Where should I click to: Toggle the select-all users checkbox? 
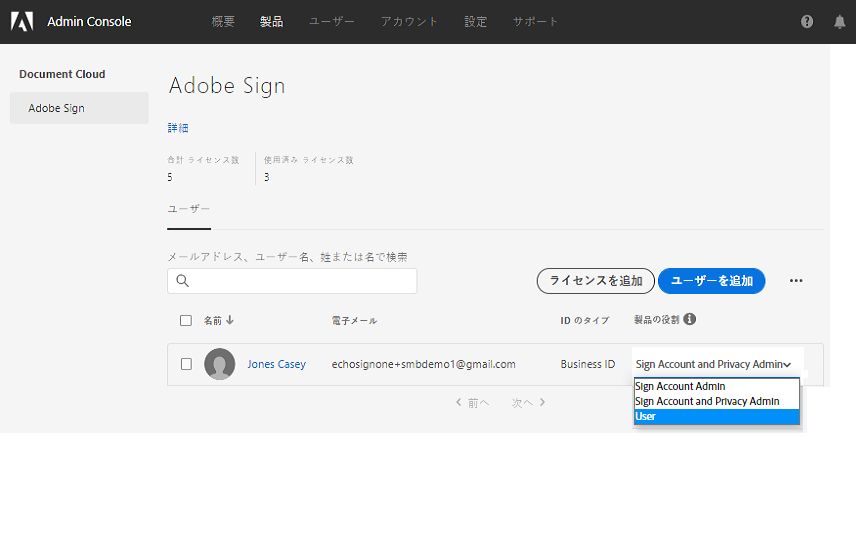(x=186, y=321)
